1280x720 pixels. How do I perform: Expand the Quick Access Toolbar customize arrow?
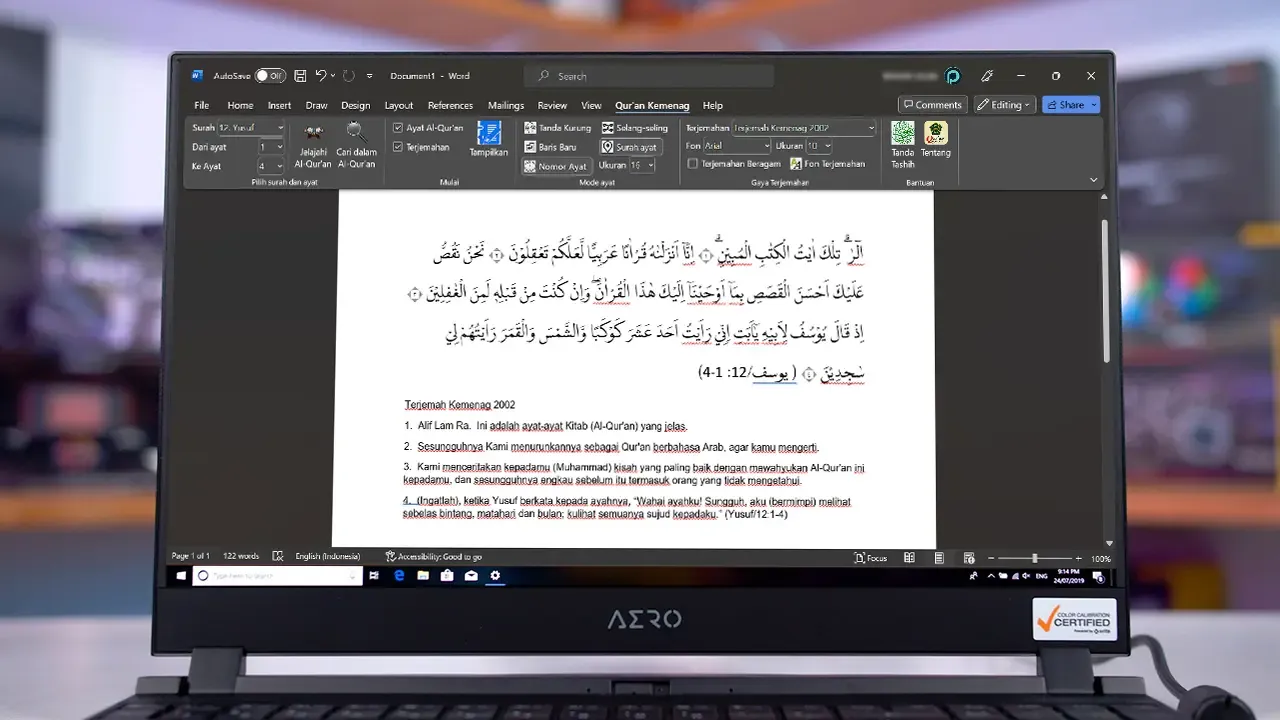369,76
